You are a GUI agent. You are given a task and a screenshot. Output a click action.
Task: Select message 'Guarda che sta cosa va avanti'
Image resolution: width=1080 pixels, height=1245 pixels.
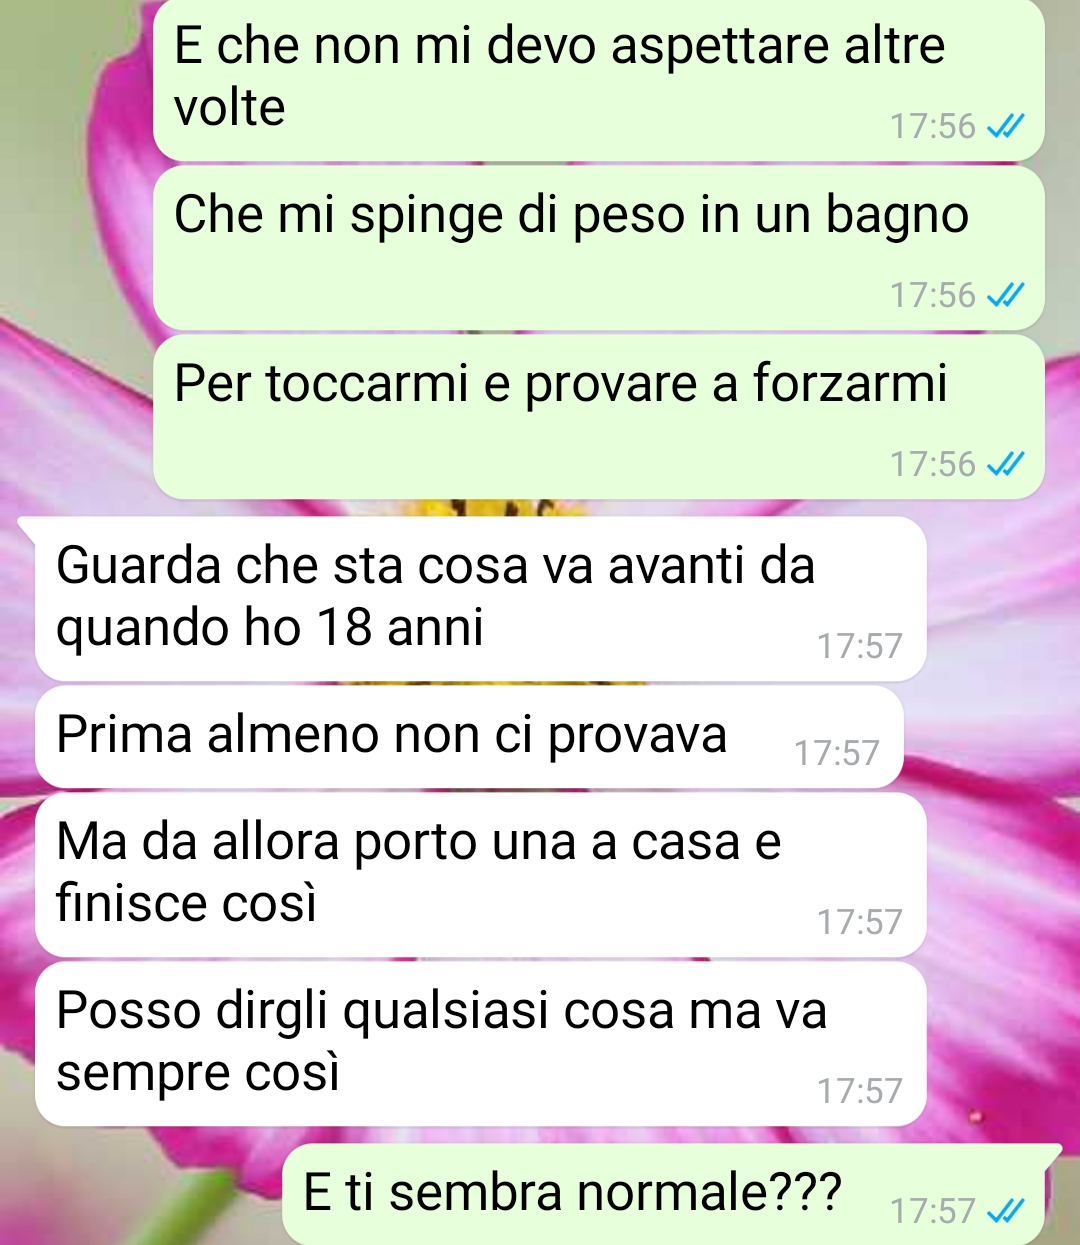pos(481,599)
